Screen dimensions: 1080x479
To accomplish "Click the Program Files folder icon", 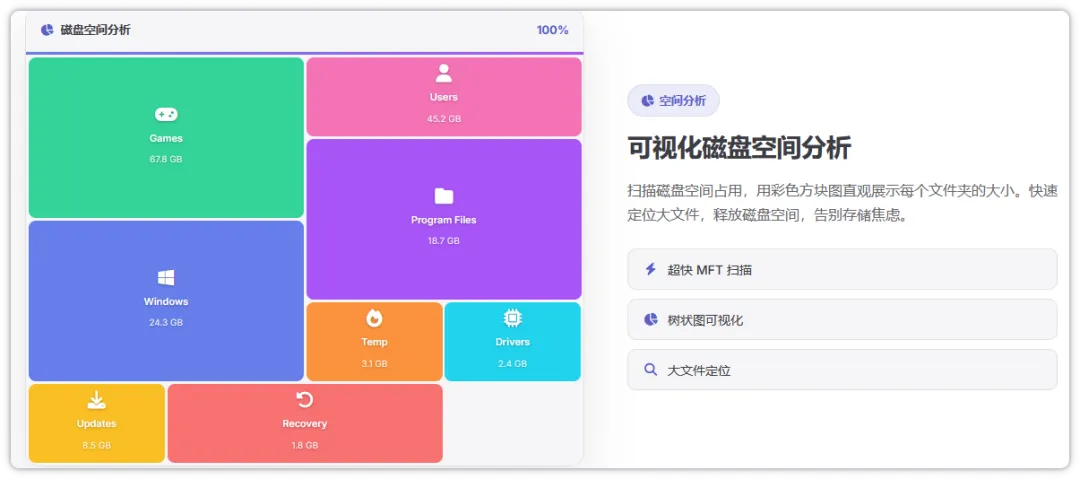I will click(444, 196).
